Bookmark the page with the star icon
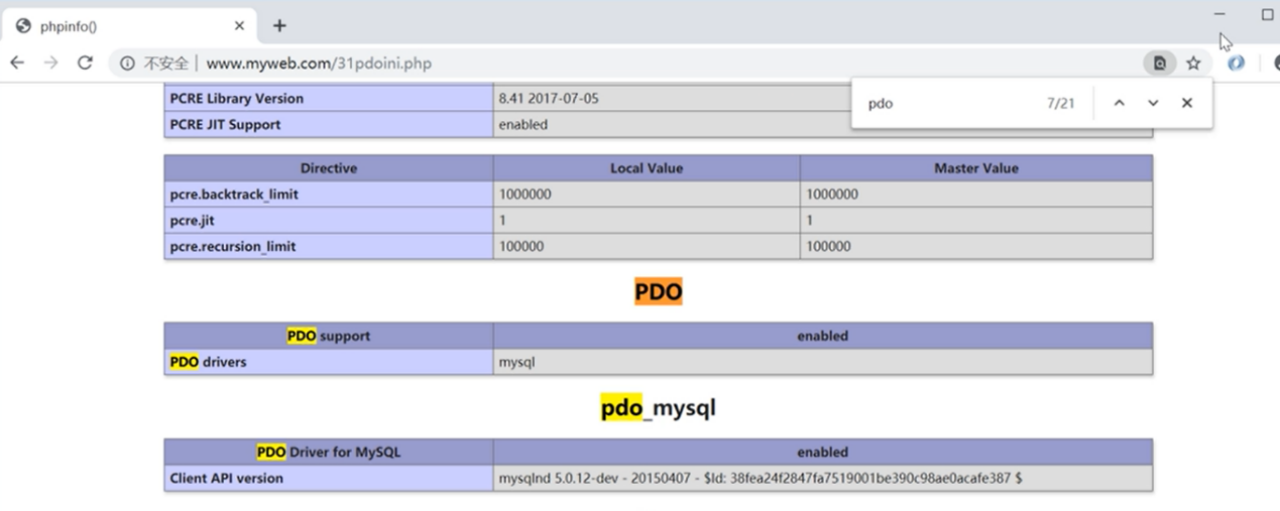 [x=1193, y=63]
